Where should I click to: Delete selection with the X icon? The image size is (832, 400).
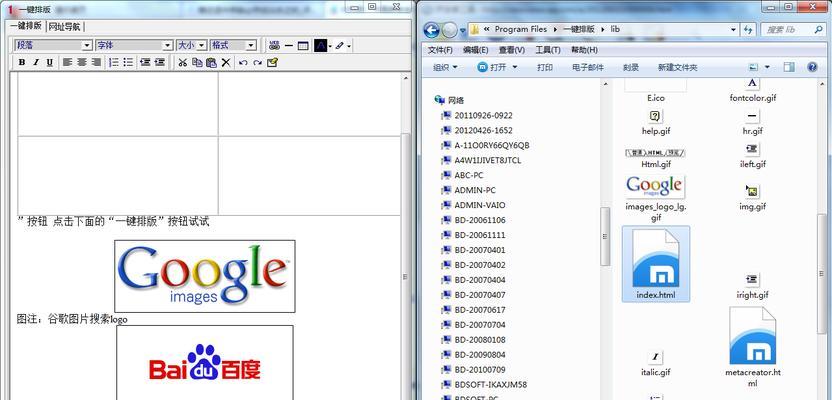(226, 63)
